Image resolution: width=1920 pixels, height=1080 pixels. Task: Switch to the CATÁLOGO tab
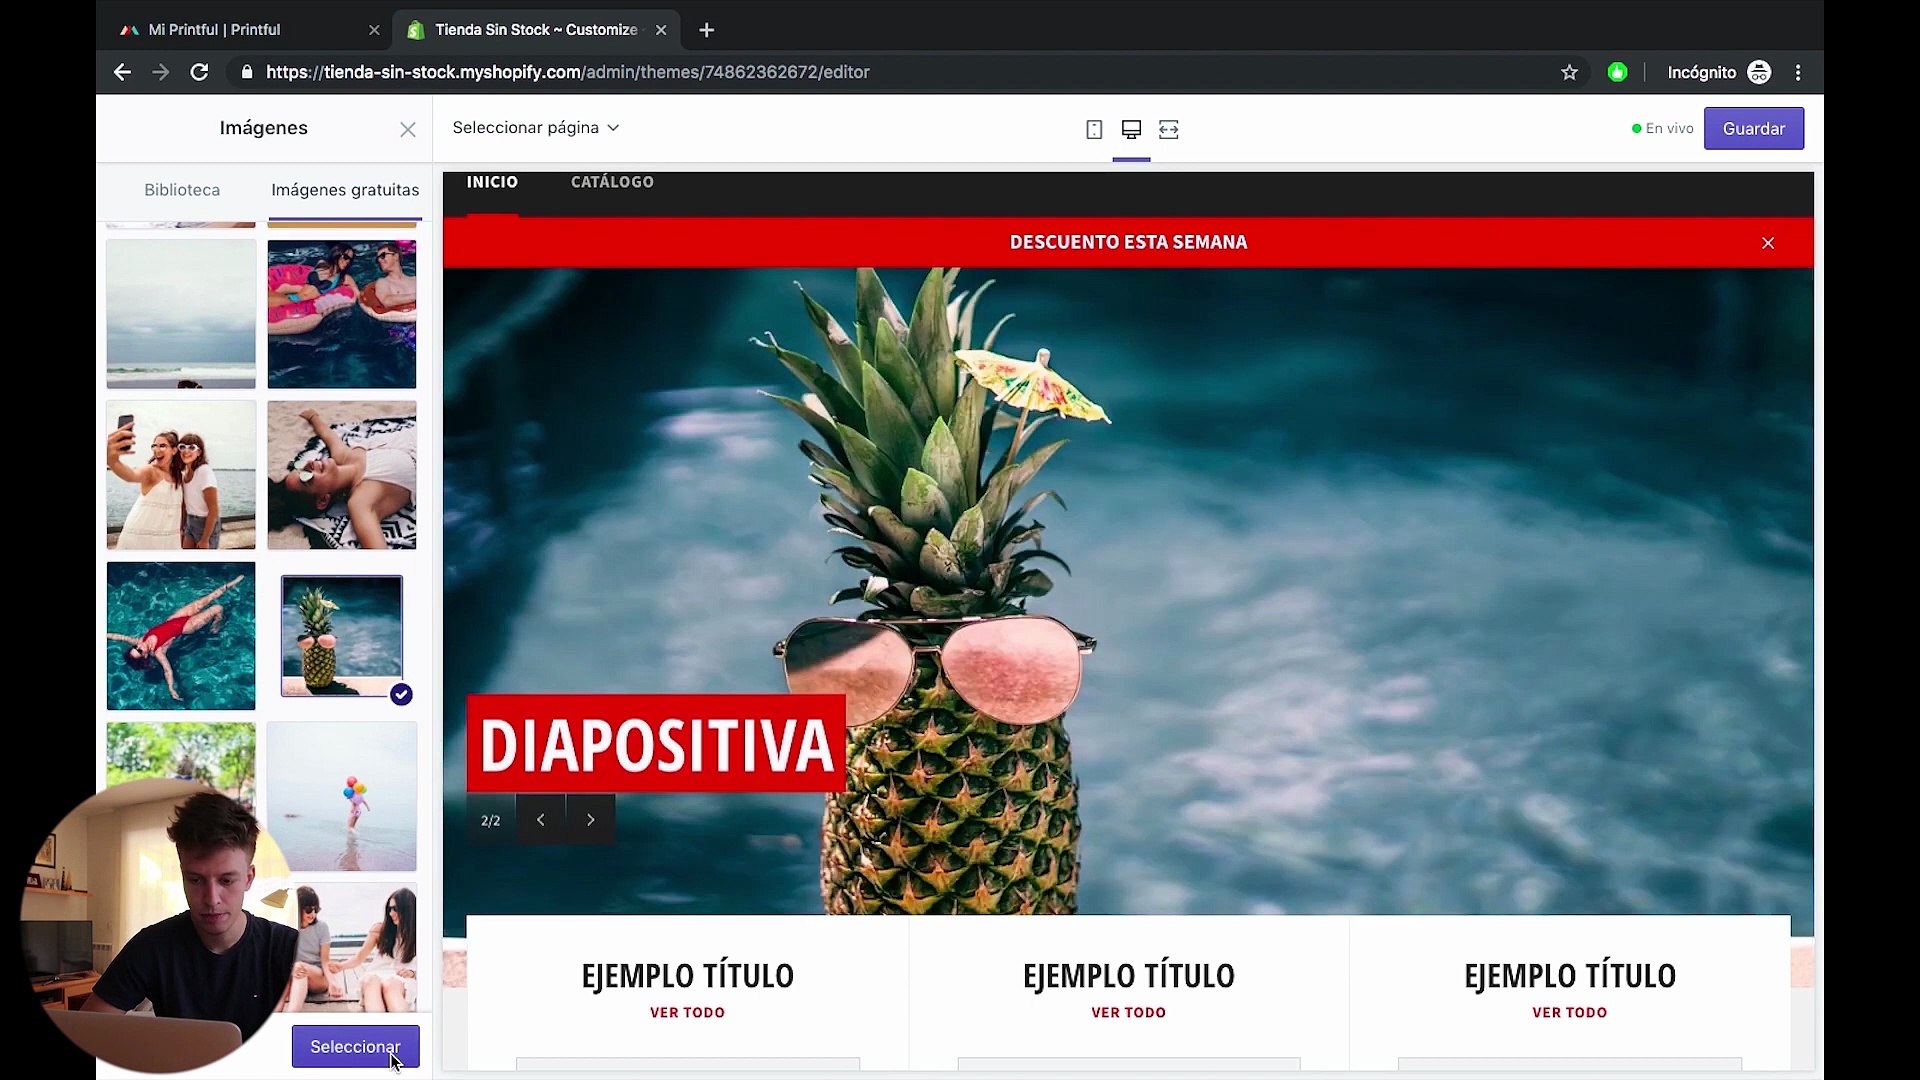click(612, 181)
